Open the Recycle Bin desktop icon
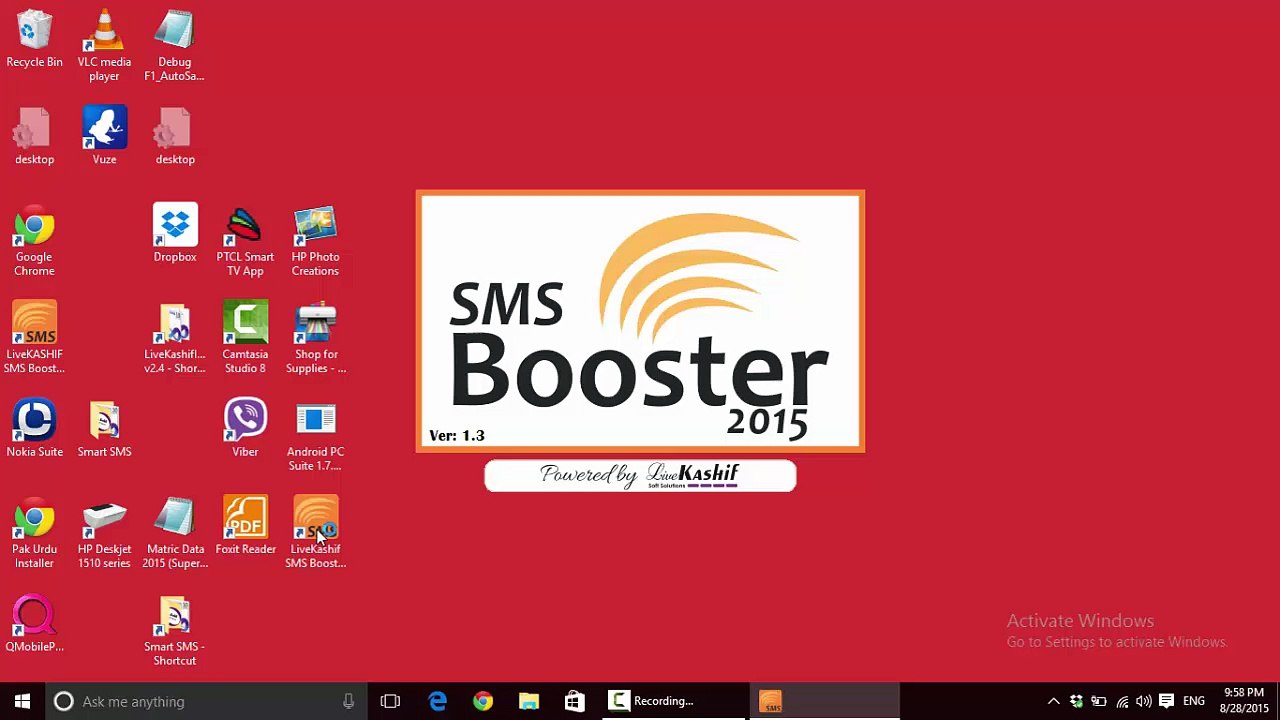This screenshot has height=720, width=1280. pos(34,40)
